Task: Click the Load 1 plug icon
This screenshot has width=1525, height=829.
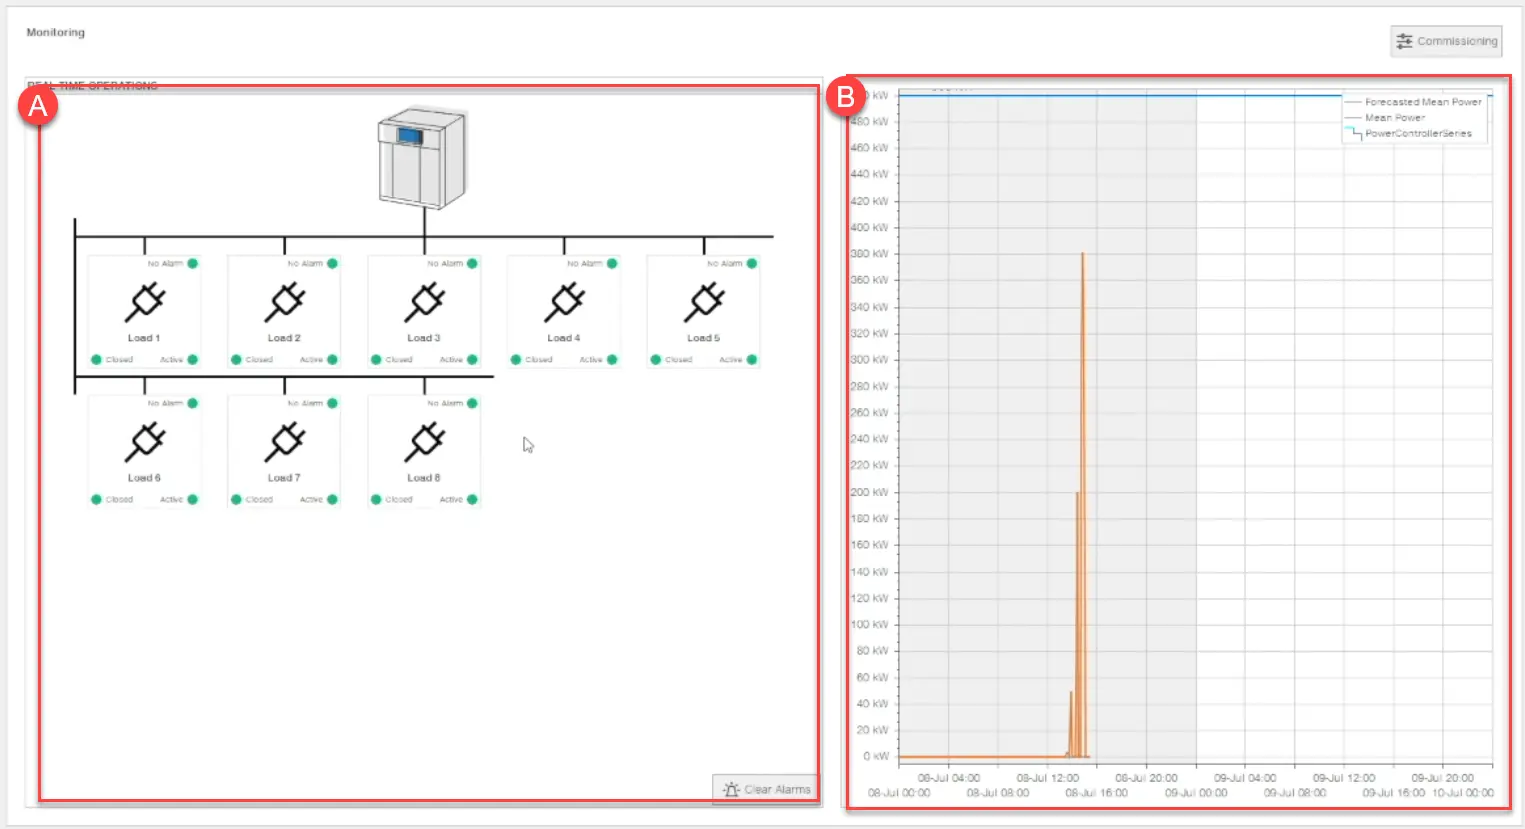Action: pos(145,302)
